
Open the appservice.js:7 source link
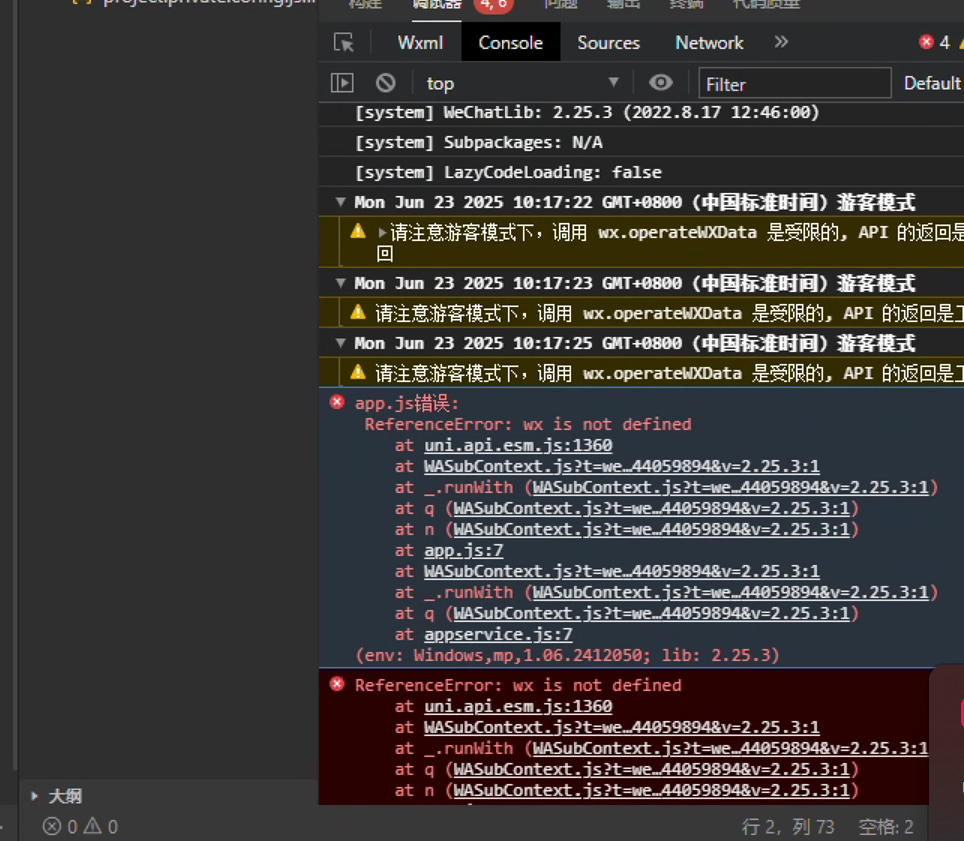[498, 634]
